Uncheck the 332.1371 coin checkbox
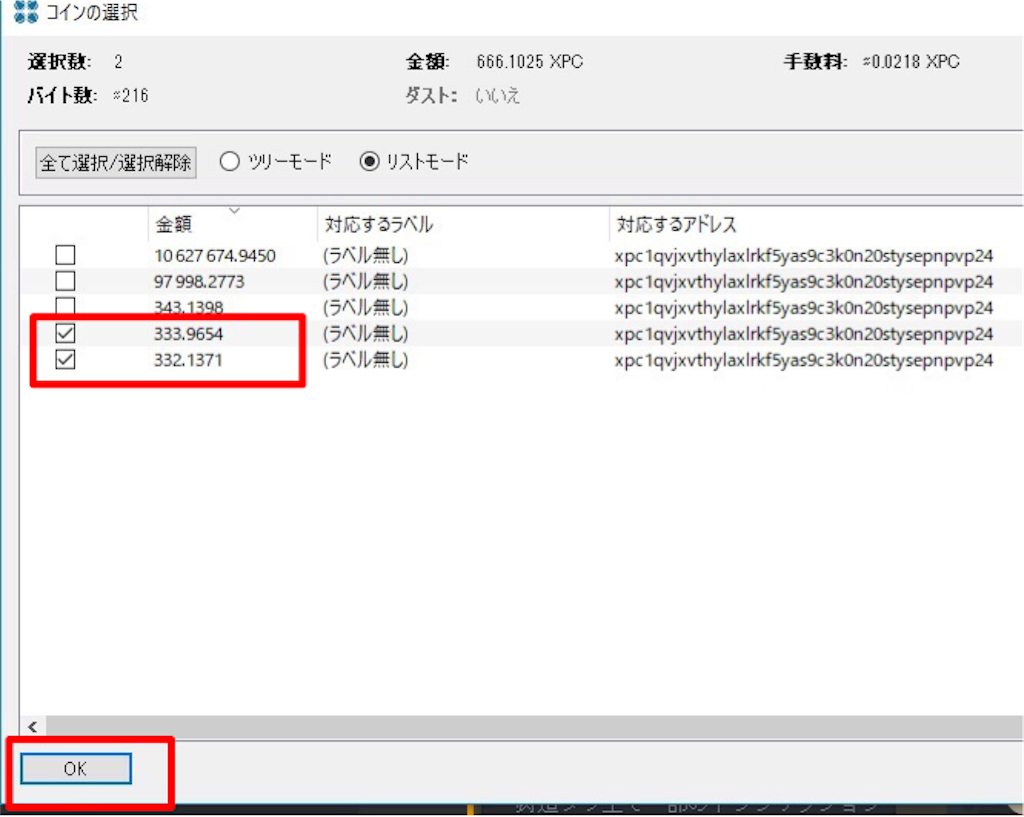1024x817 pixels. pyautogui.click(x=65, y=360)
